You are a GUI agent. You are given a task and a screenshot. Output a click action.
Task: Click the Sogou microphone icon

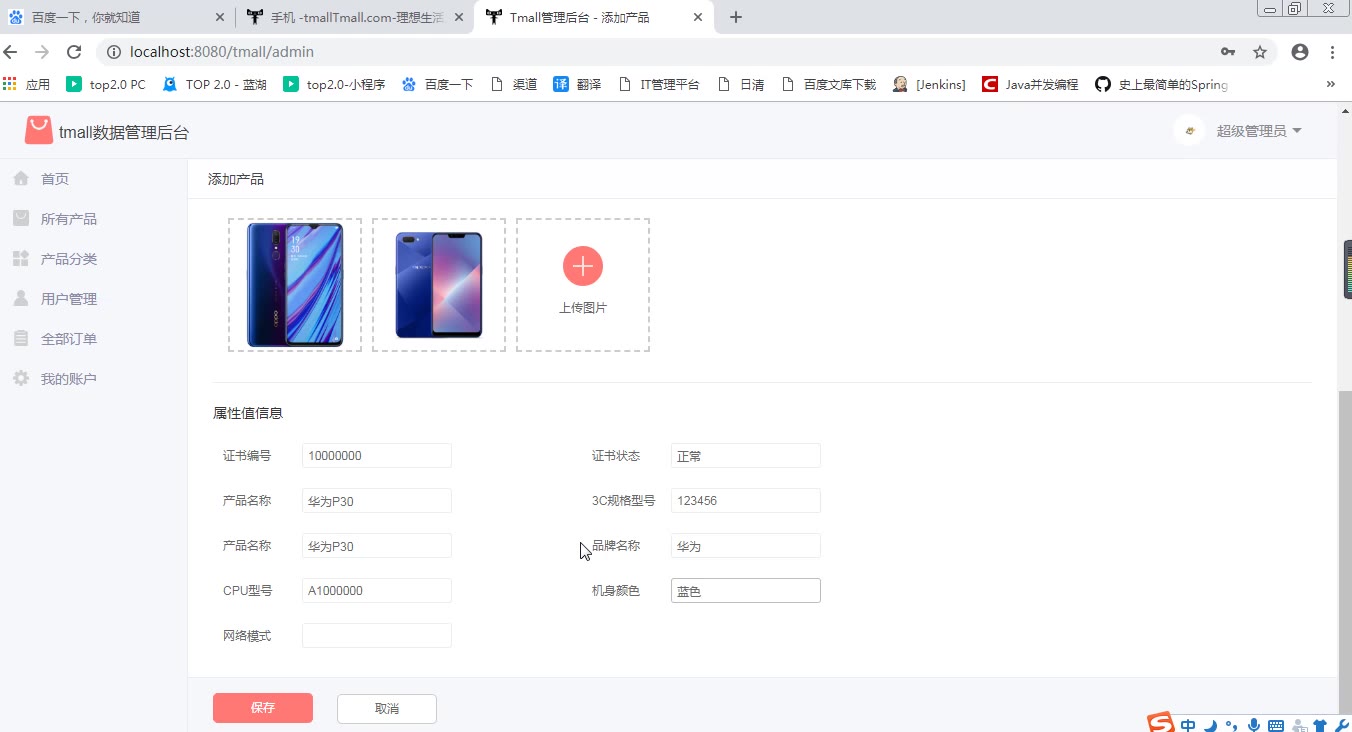(x=1253, y=725)
